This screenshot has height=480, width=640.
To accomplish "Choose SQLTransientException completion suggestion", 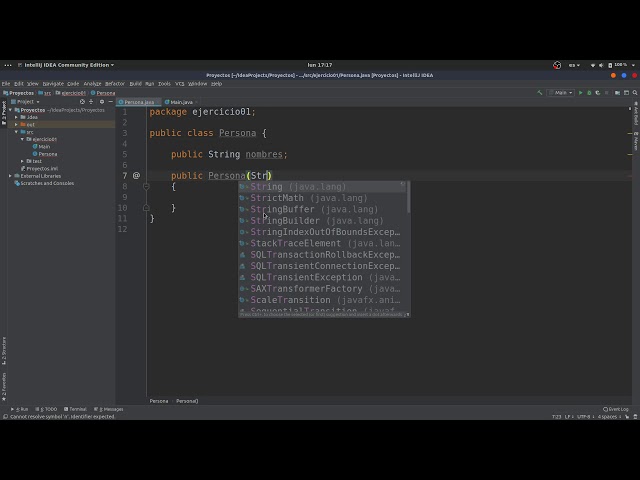I will (322, 278).
